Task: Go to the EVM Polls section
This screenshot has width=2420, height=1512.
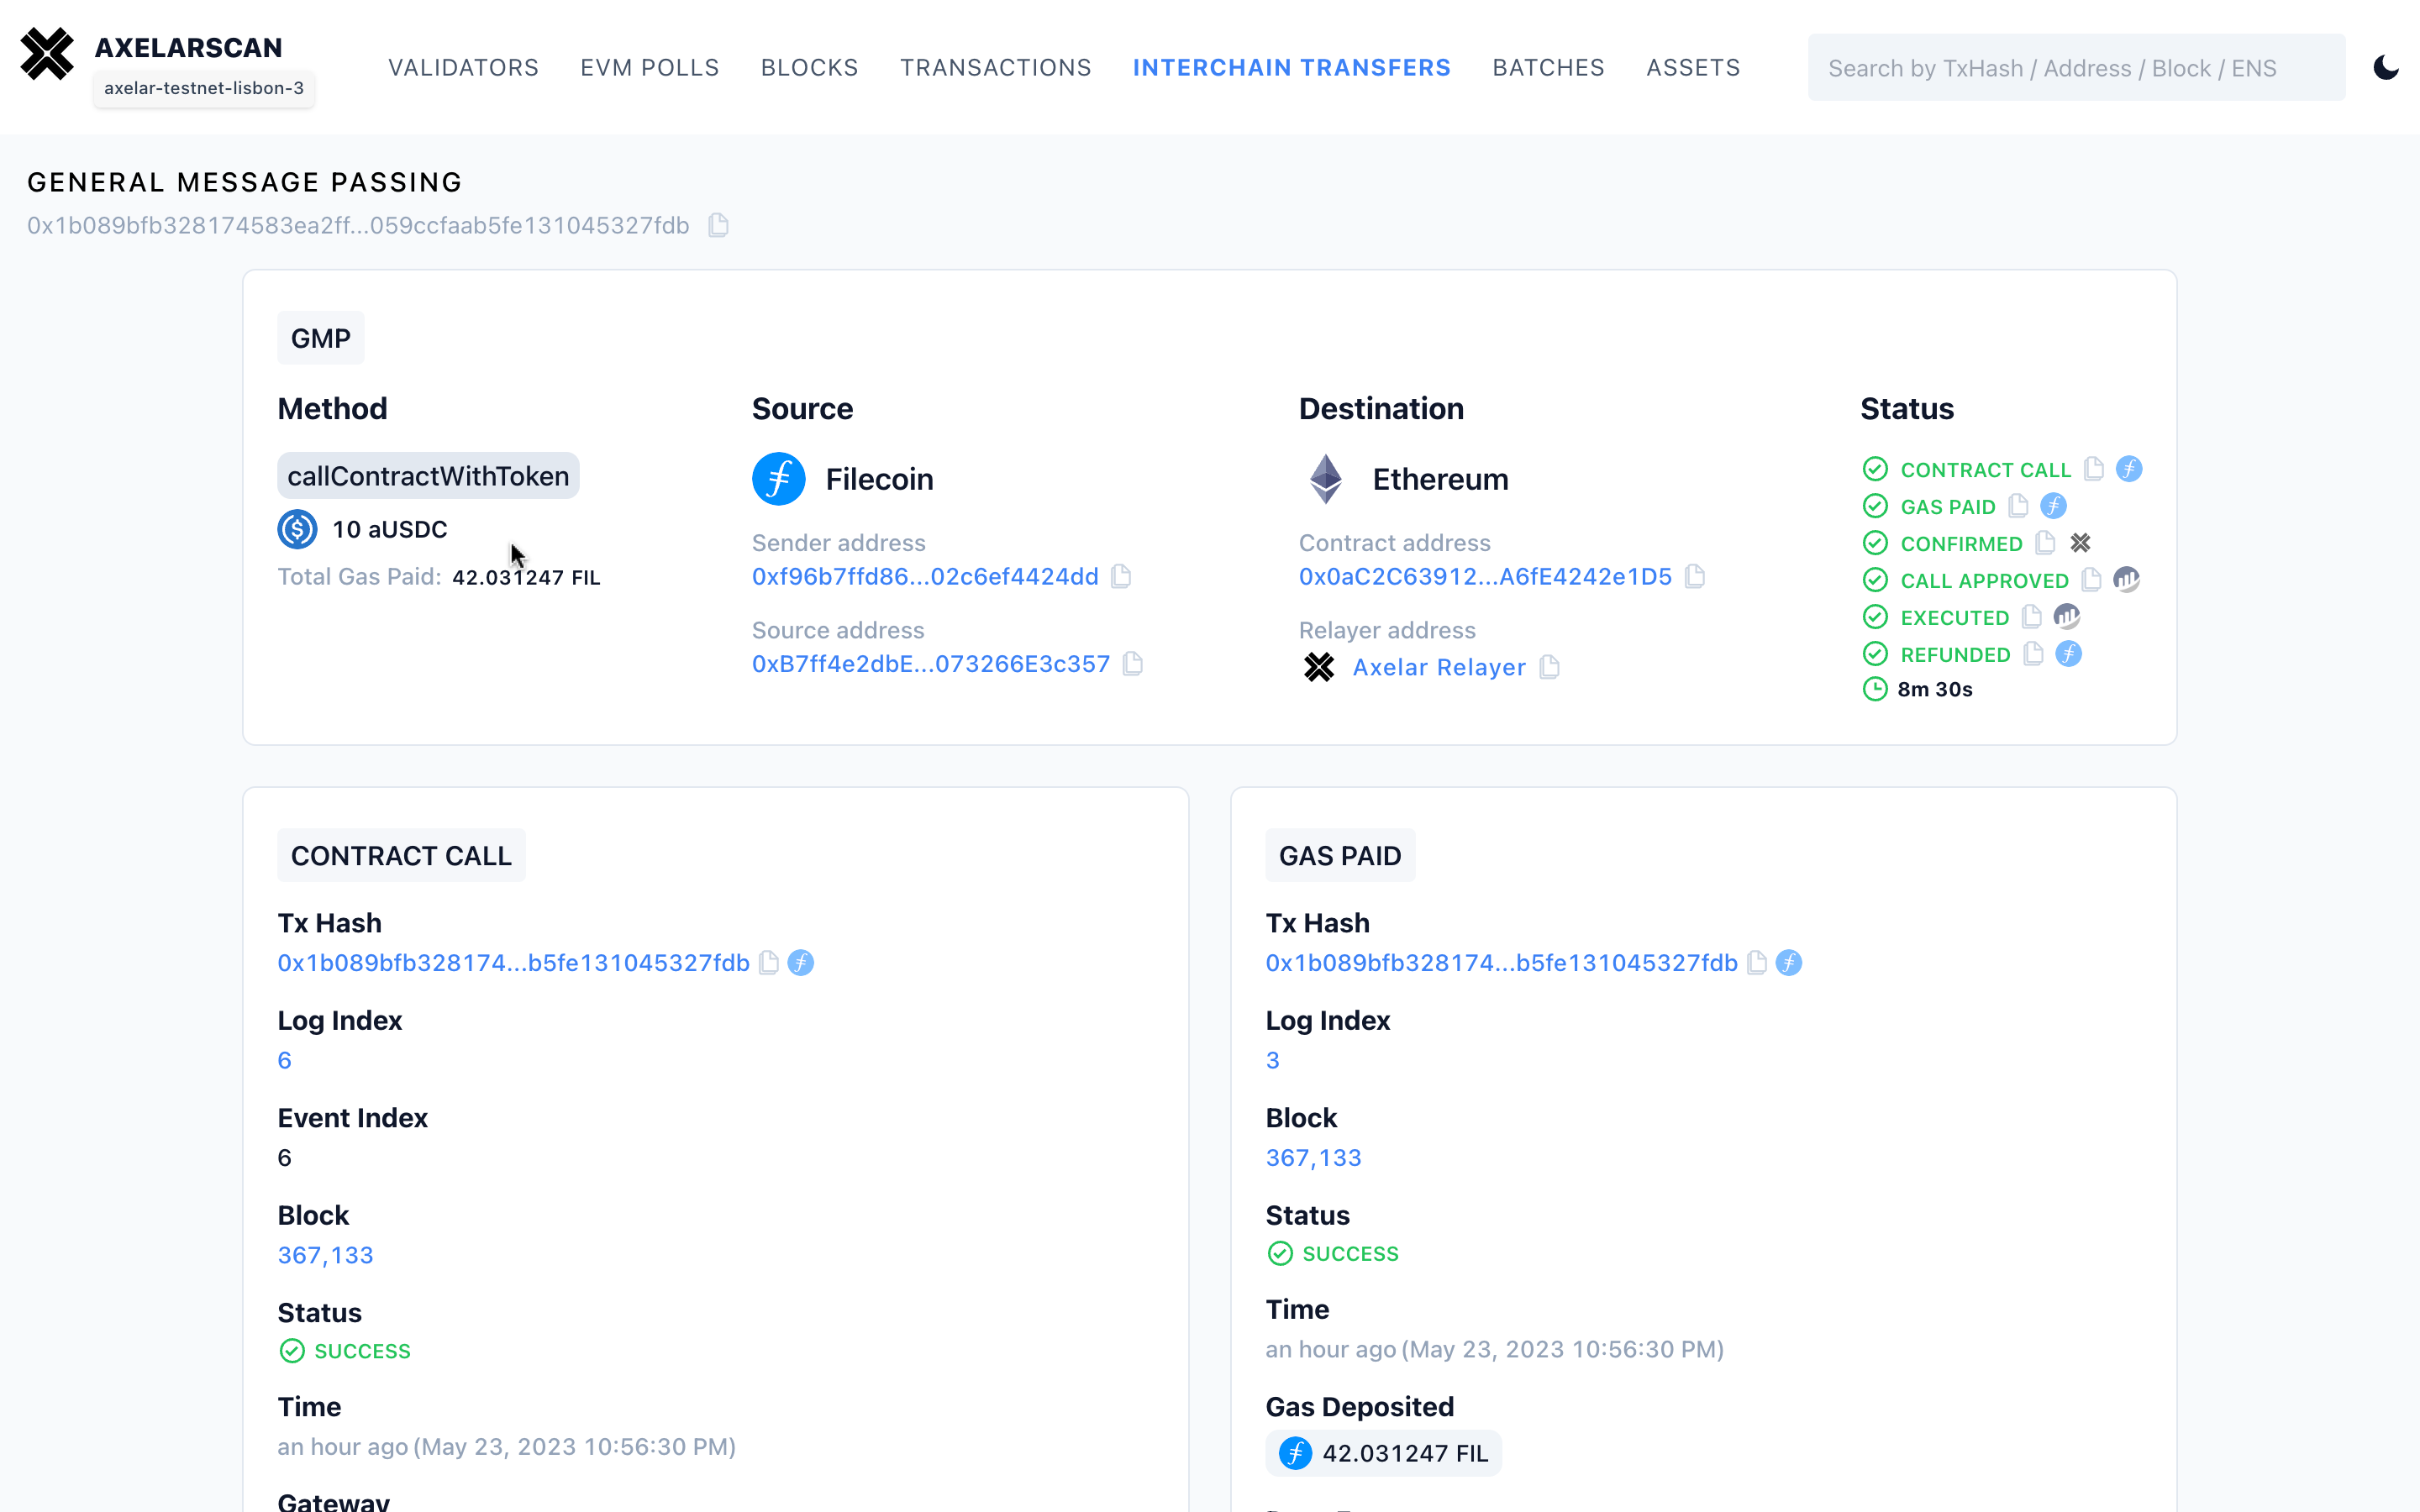Action: point(649,67)
